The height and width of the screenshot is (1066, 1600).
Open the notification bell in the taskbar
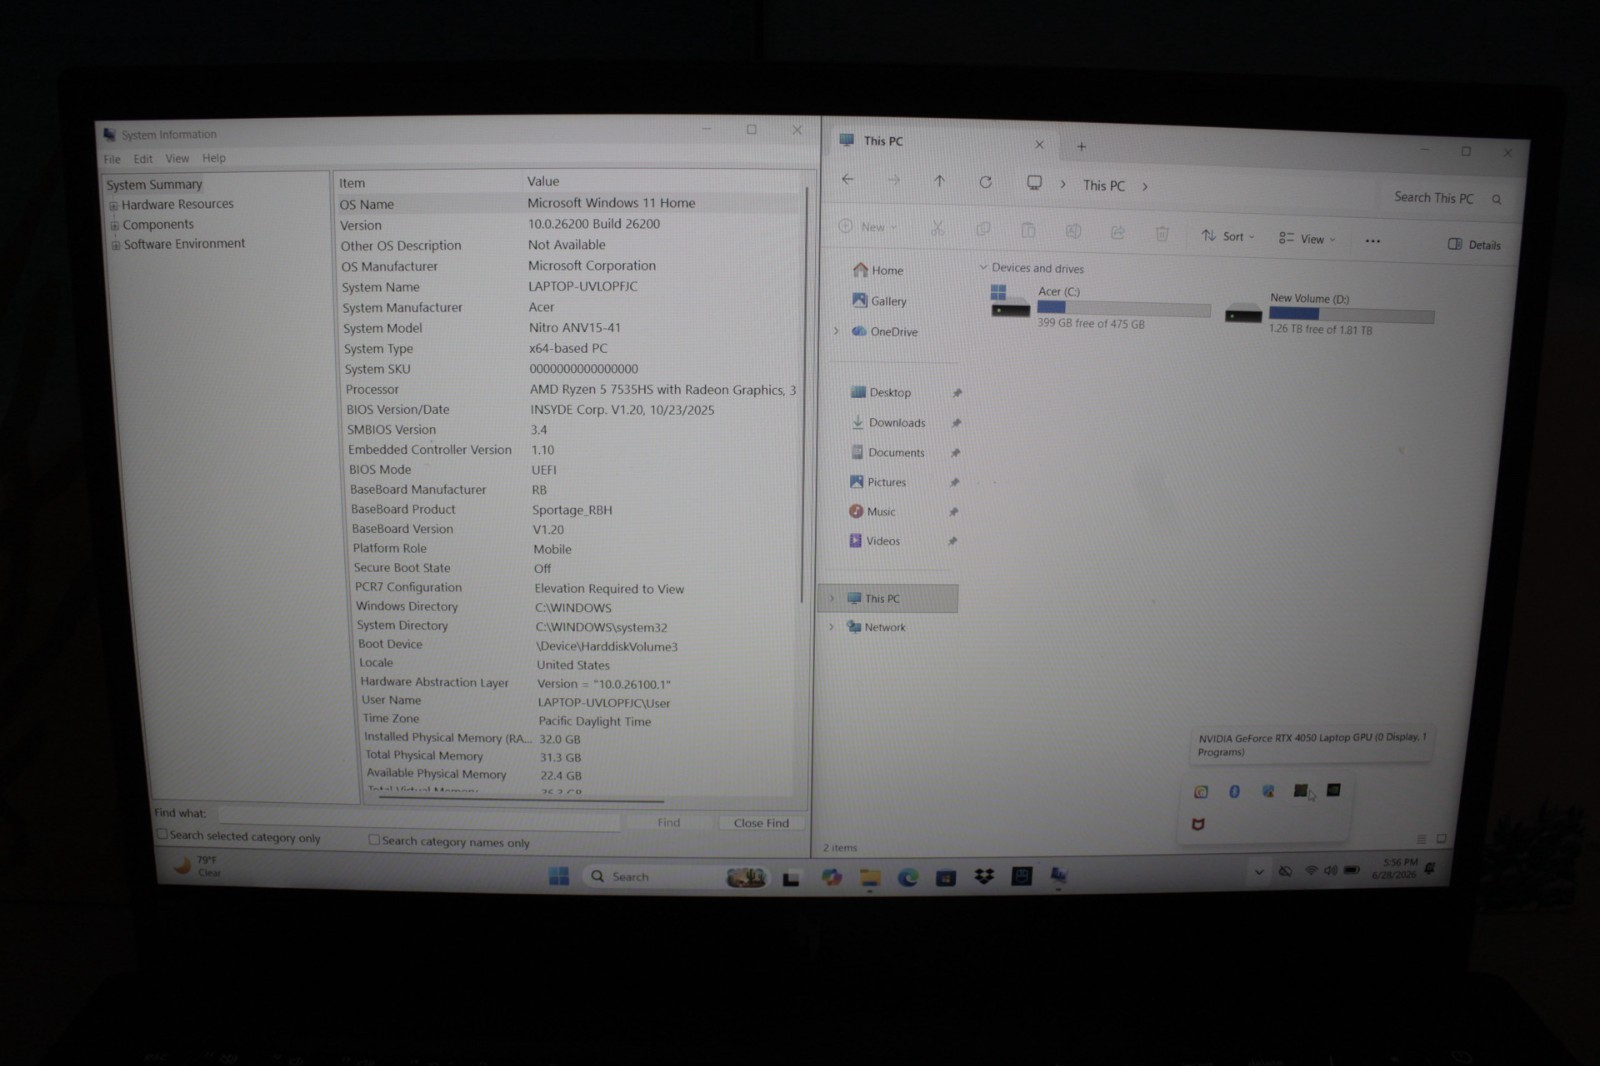1430,868
